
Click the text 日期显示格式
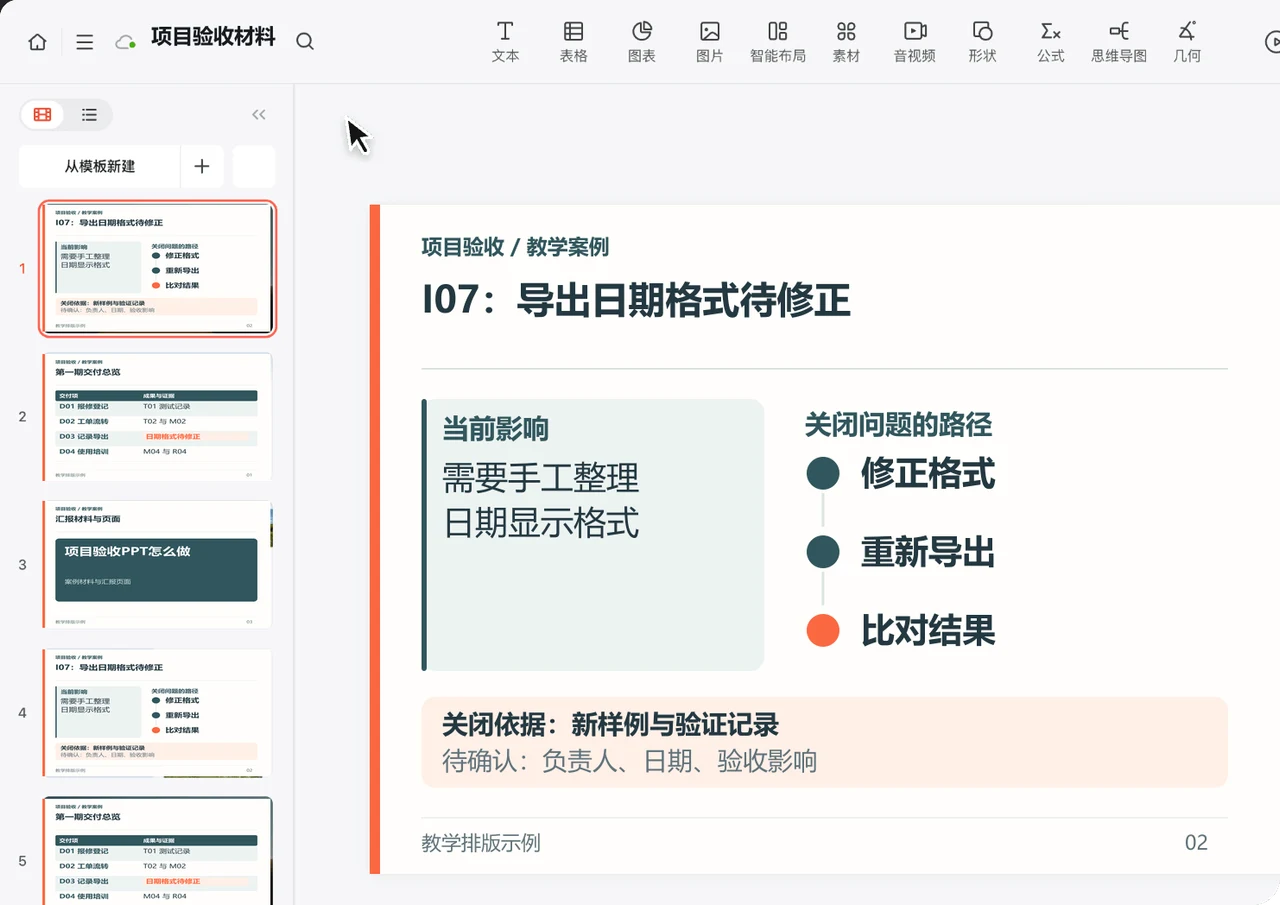[x=540, y=523]
